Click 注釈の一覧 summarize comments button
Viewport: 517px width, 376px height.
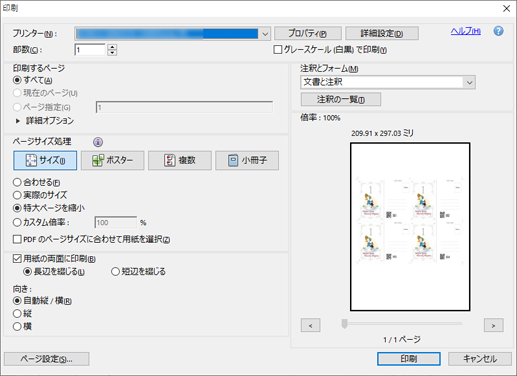341,99
